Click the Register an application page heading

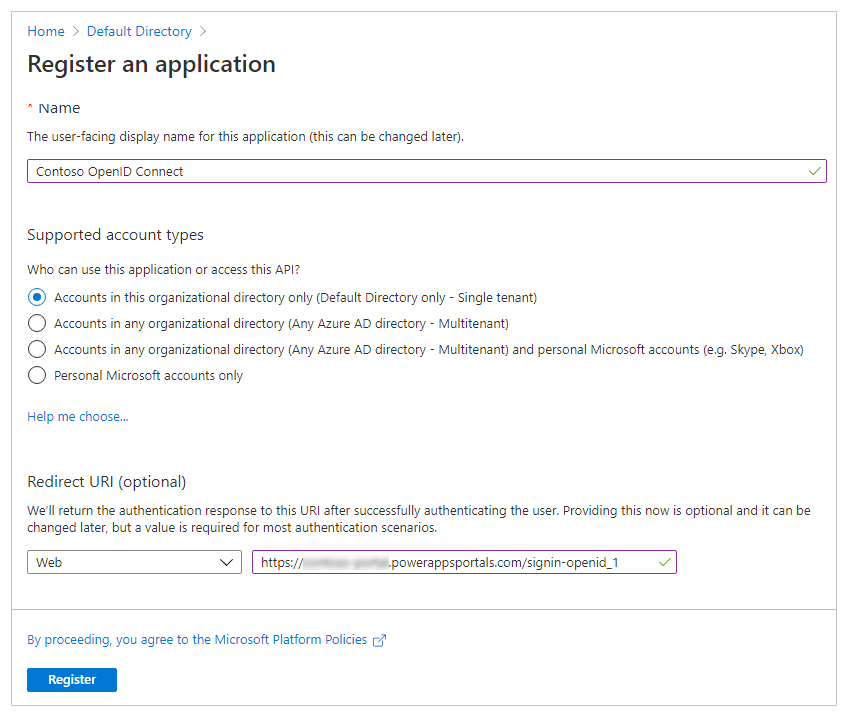pyautogui.click(x=150, y=63)
